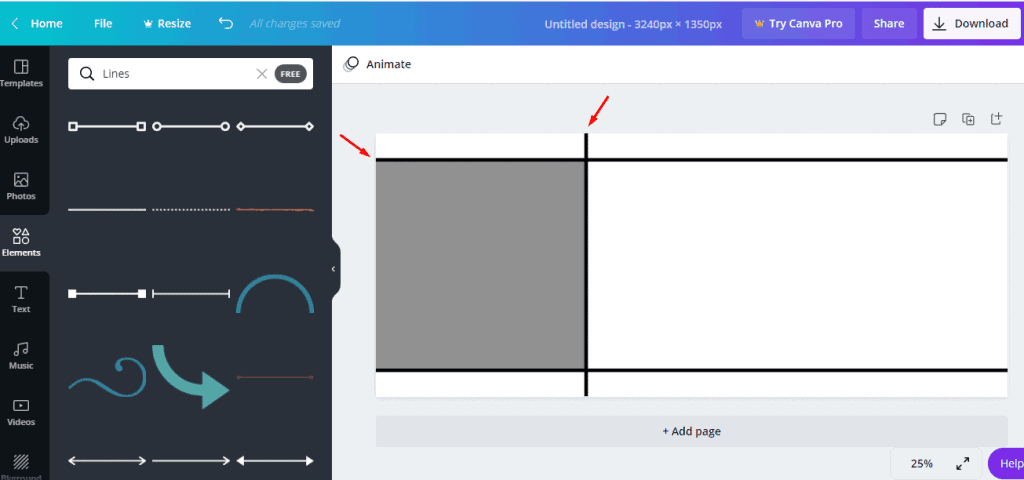Undo the last change
The width and height of the screenshot is (1024, 480).
226,24
